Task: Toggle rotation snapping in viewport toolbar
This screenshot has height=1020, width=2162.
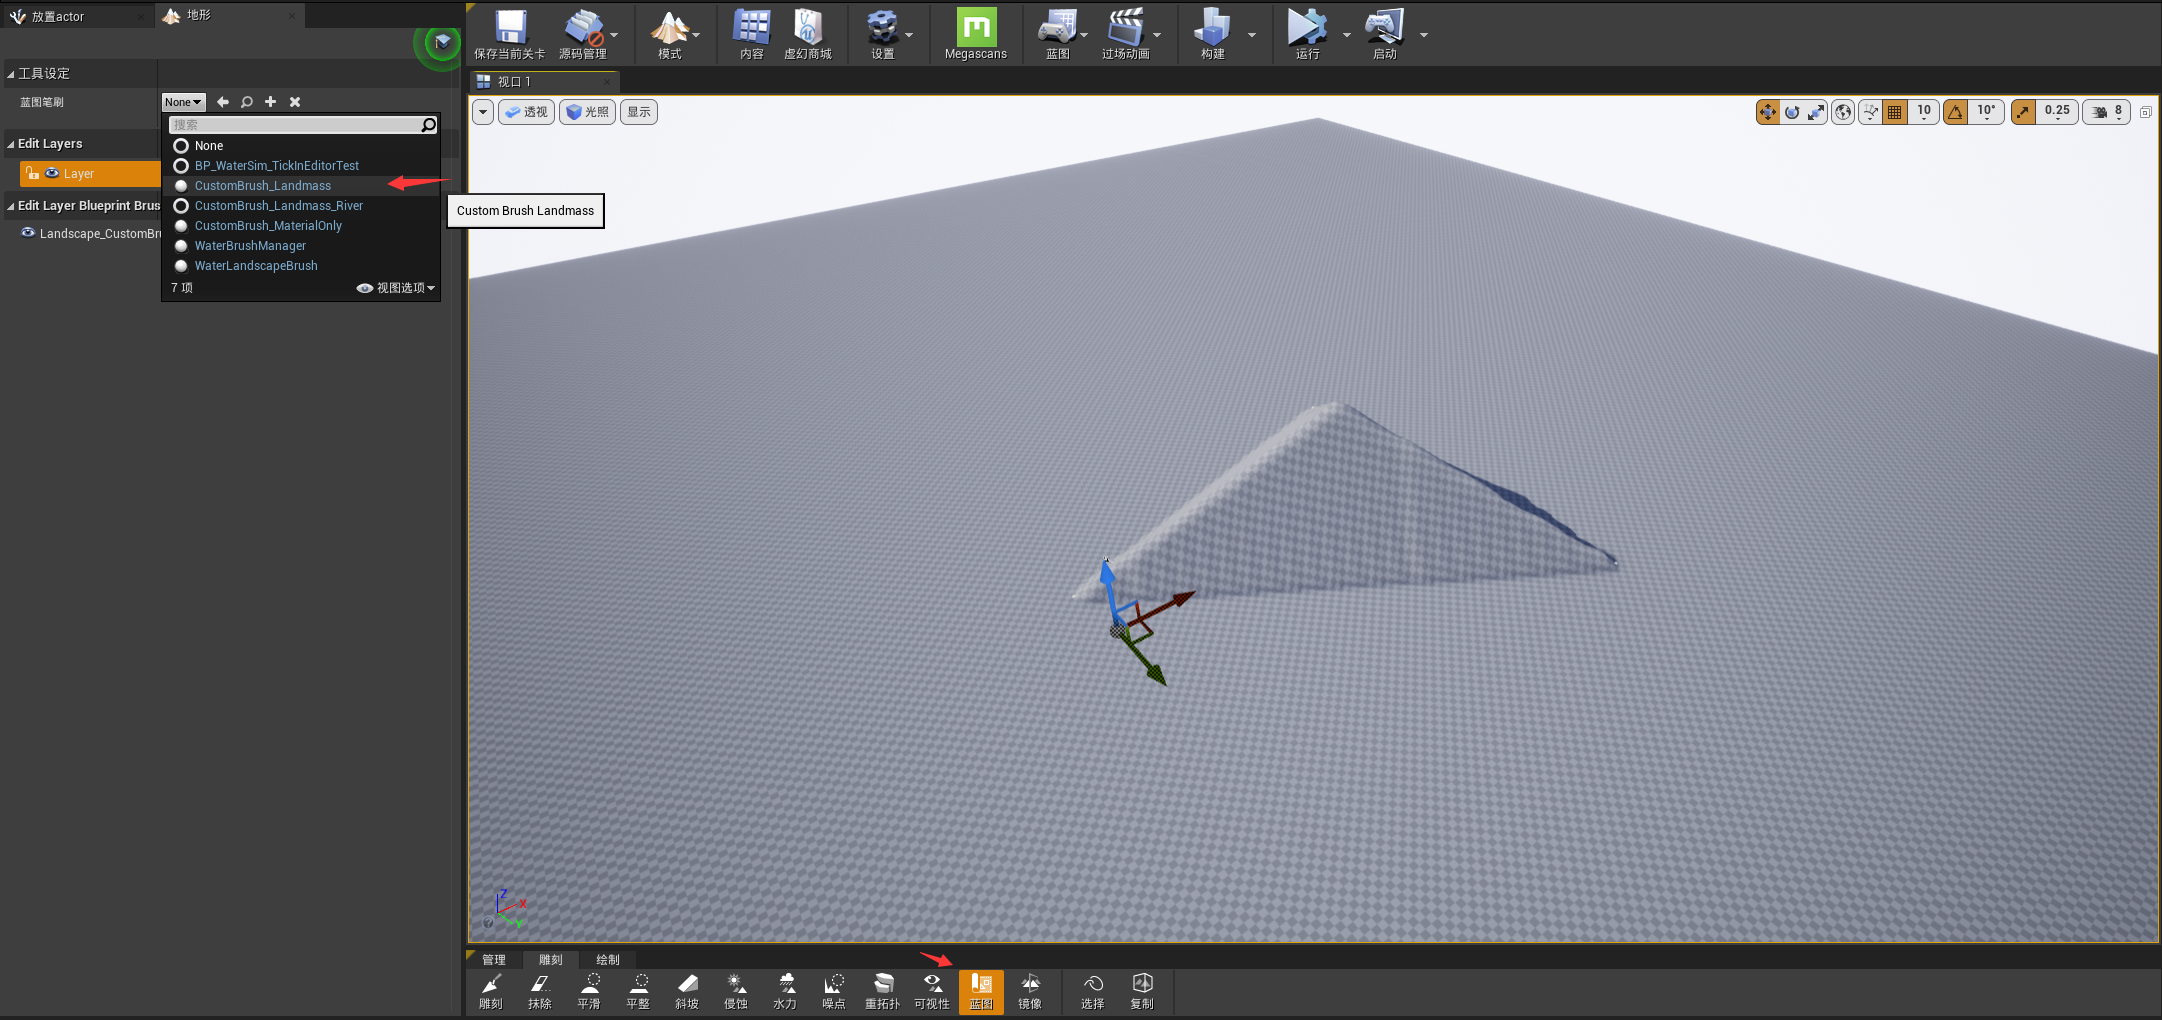Action: tap(1956, 112)
